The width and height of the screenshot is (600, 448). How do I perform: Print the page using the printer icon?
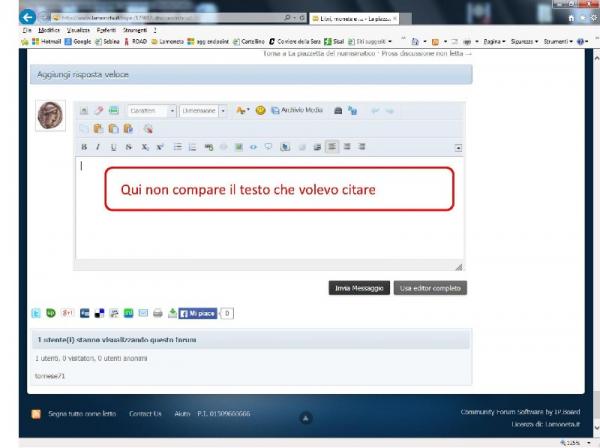(158, 313)
